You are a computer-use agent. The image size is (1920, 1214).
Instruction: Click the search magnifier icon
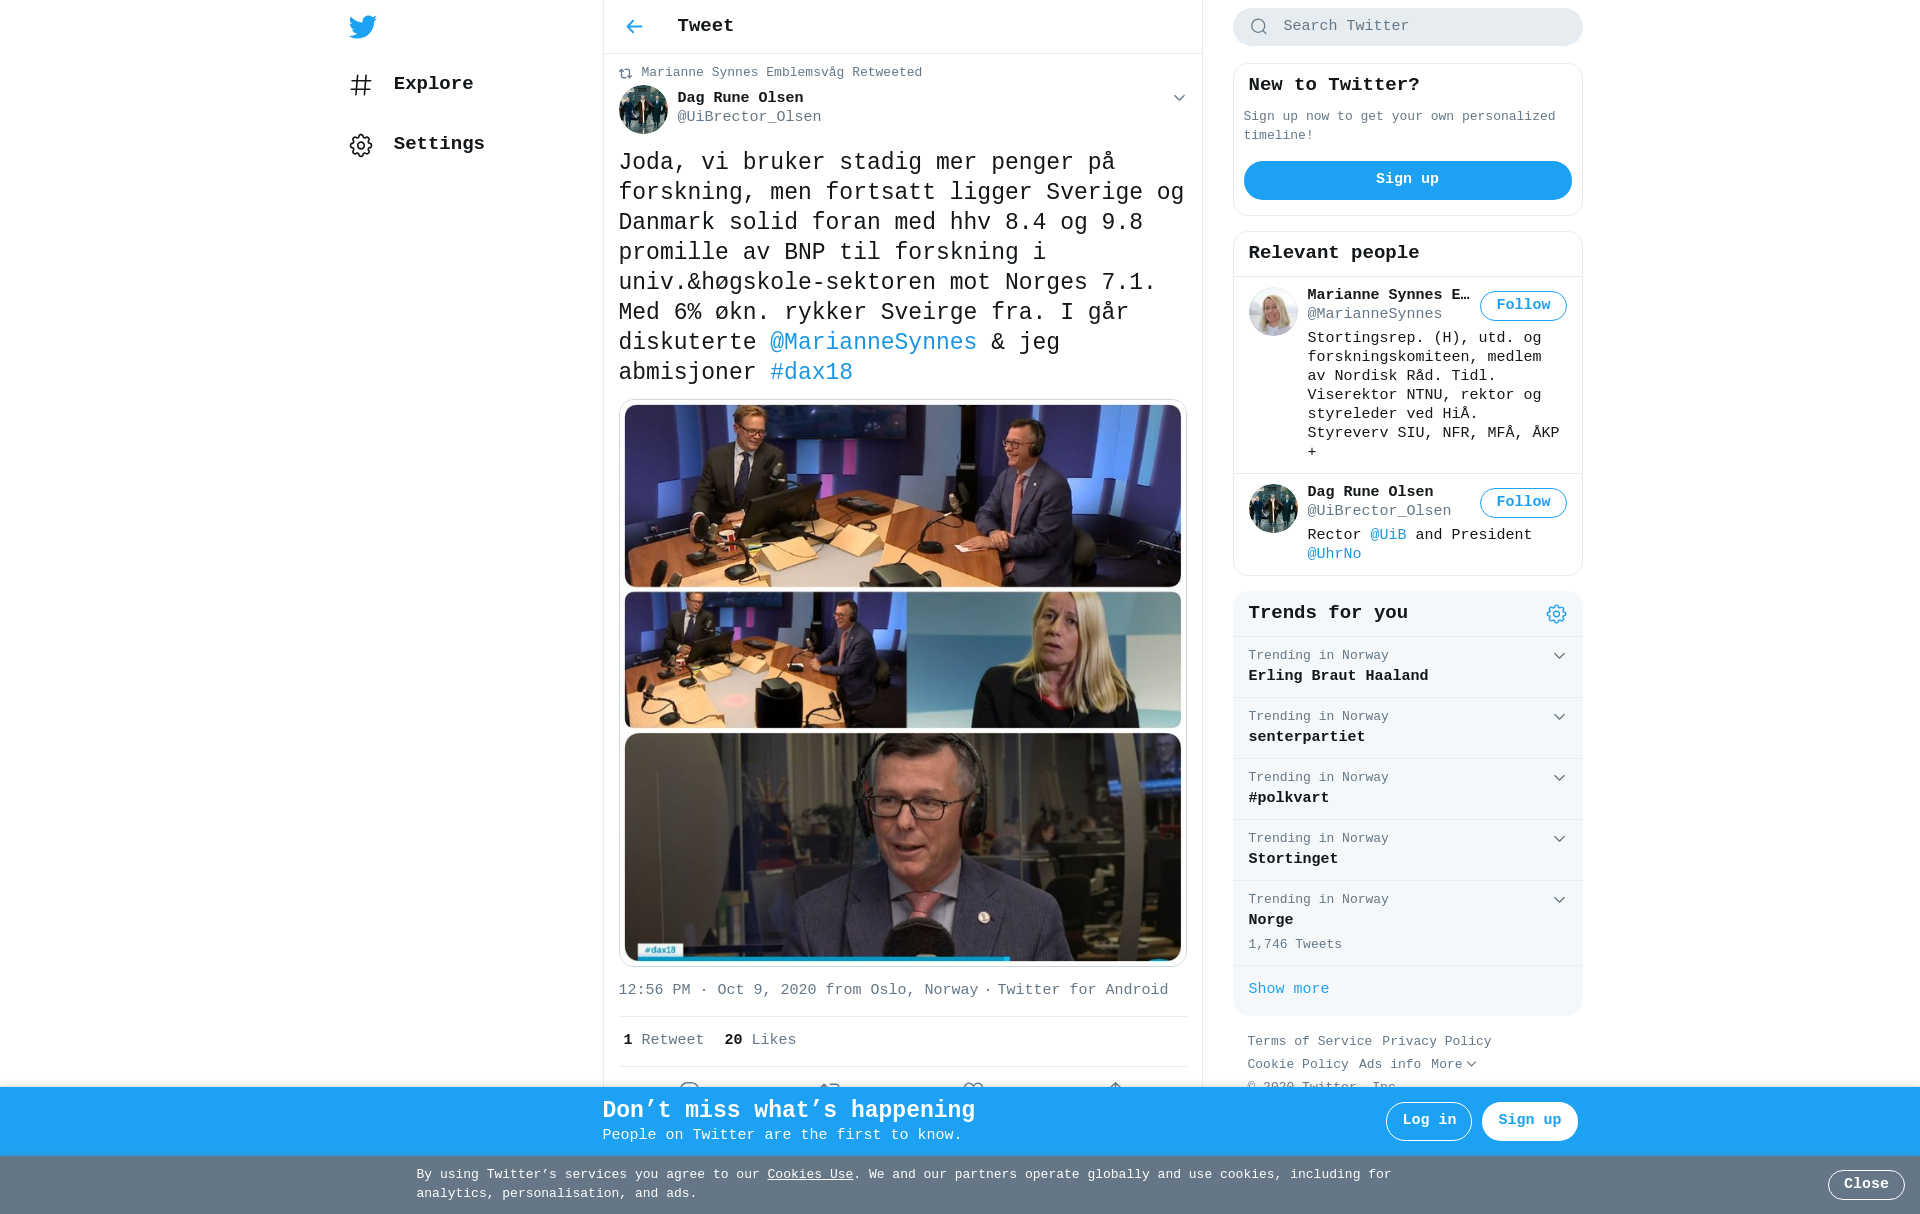tap(1259, 27)
